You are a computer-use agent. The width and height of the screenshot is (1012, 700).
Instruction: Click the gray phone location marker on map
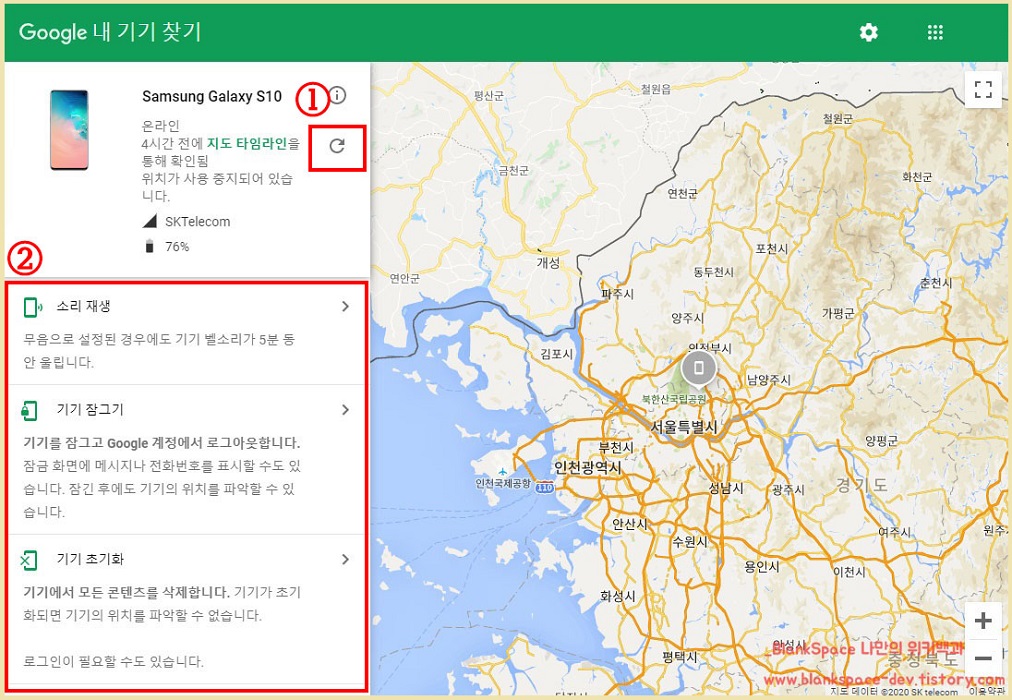tap(698, 369)
